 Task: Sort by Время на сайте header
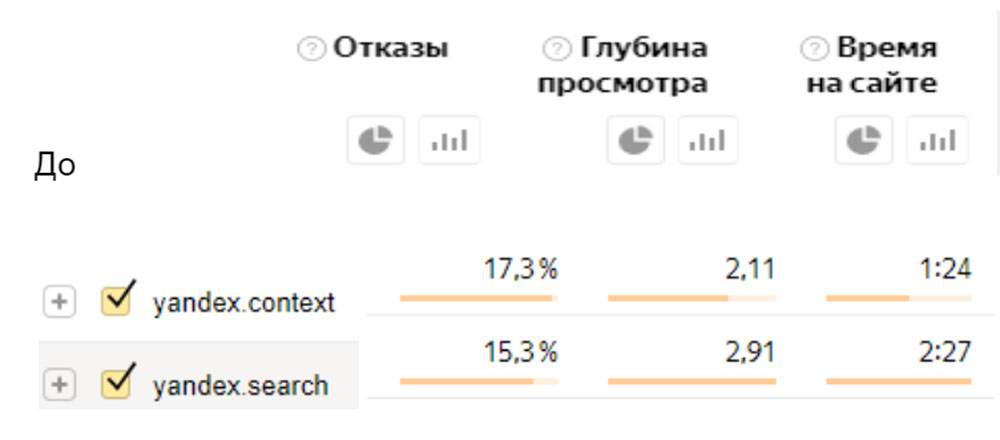(x=872, y=66)
